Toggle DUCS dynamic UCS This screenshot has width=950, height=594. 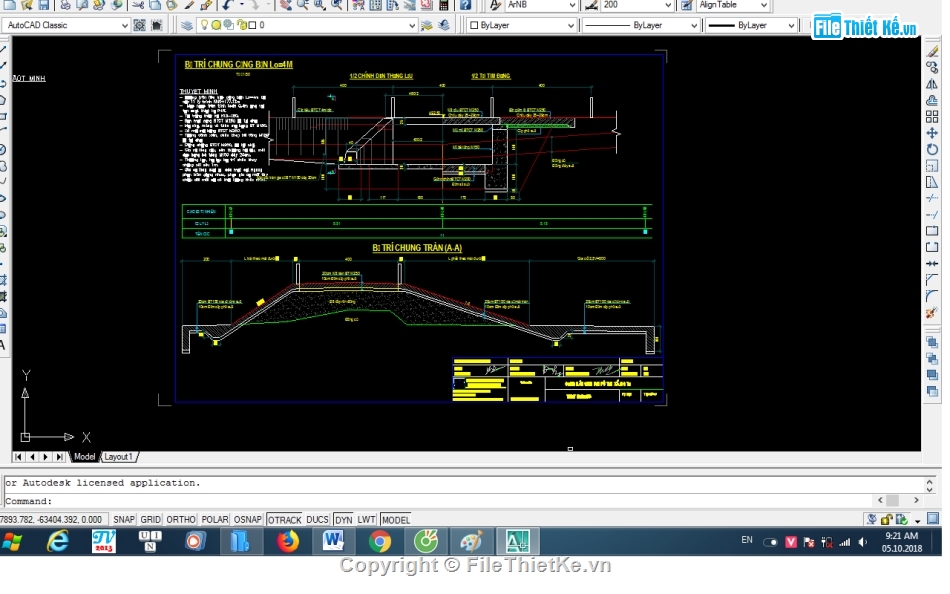[x=317, y=520]
